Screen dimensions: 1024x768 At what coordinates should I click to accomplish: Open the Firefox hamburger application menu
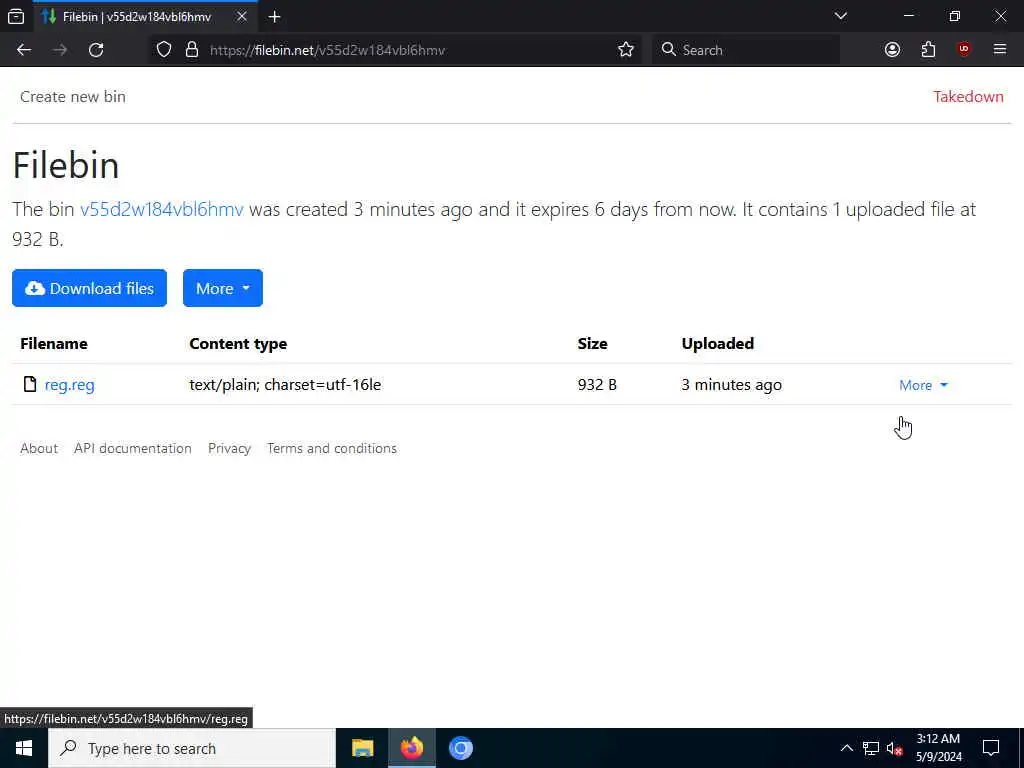point(1000,50)
